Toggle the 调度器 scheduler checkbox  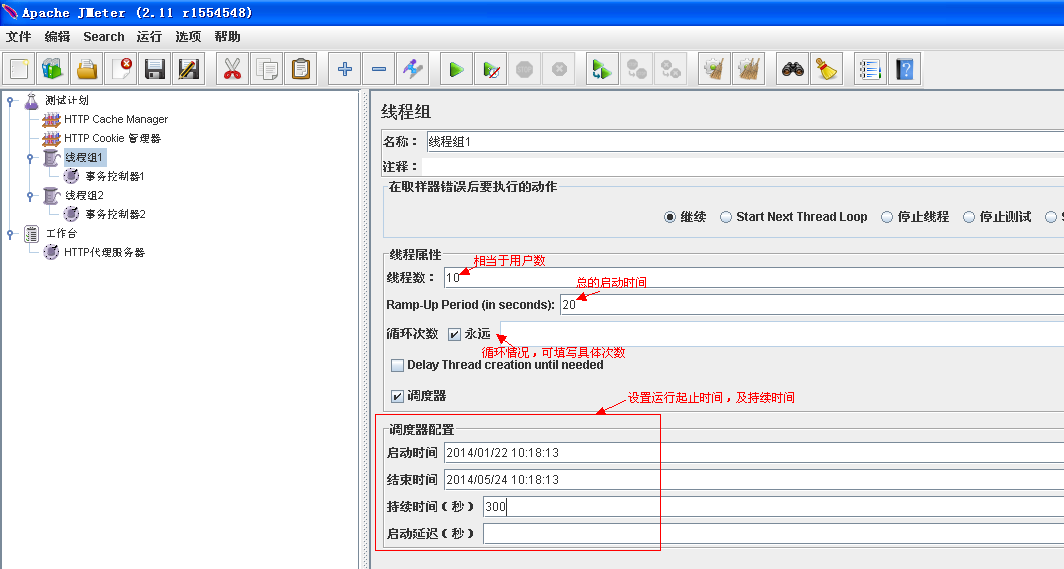398,396
